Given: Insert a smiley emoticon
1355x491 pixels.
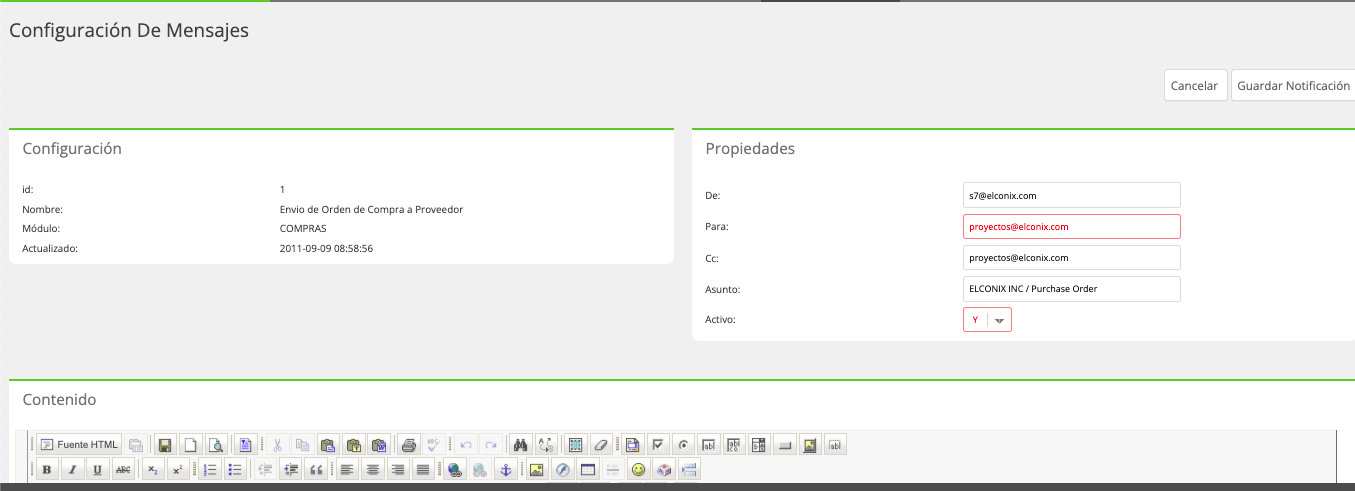Looking at the screenshot, I should pos(638,469).
